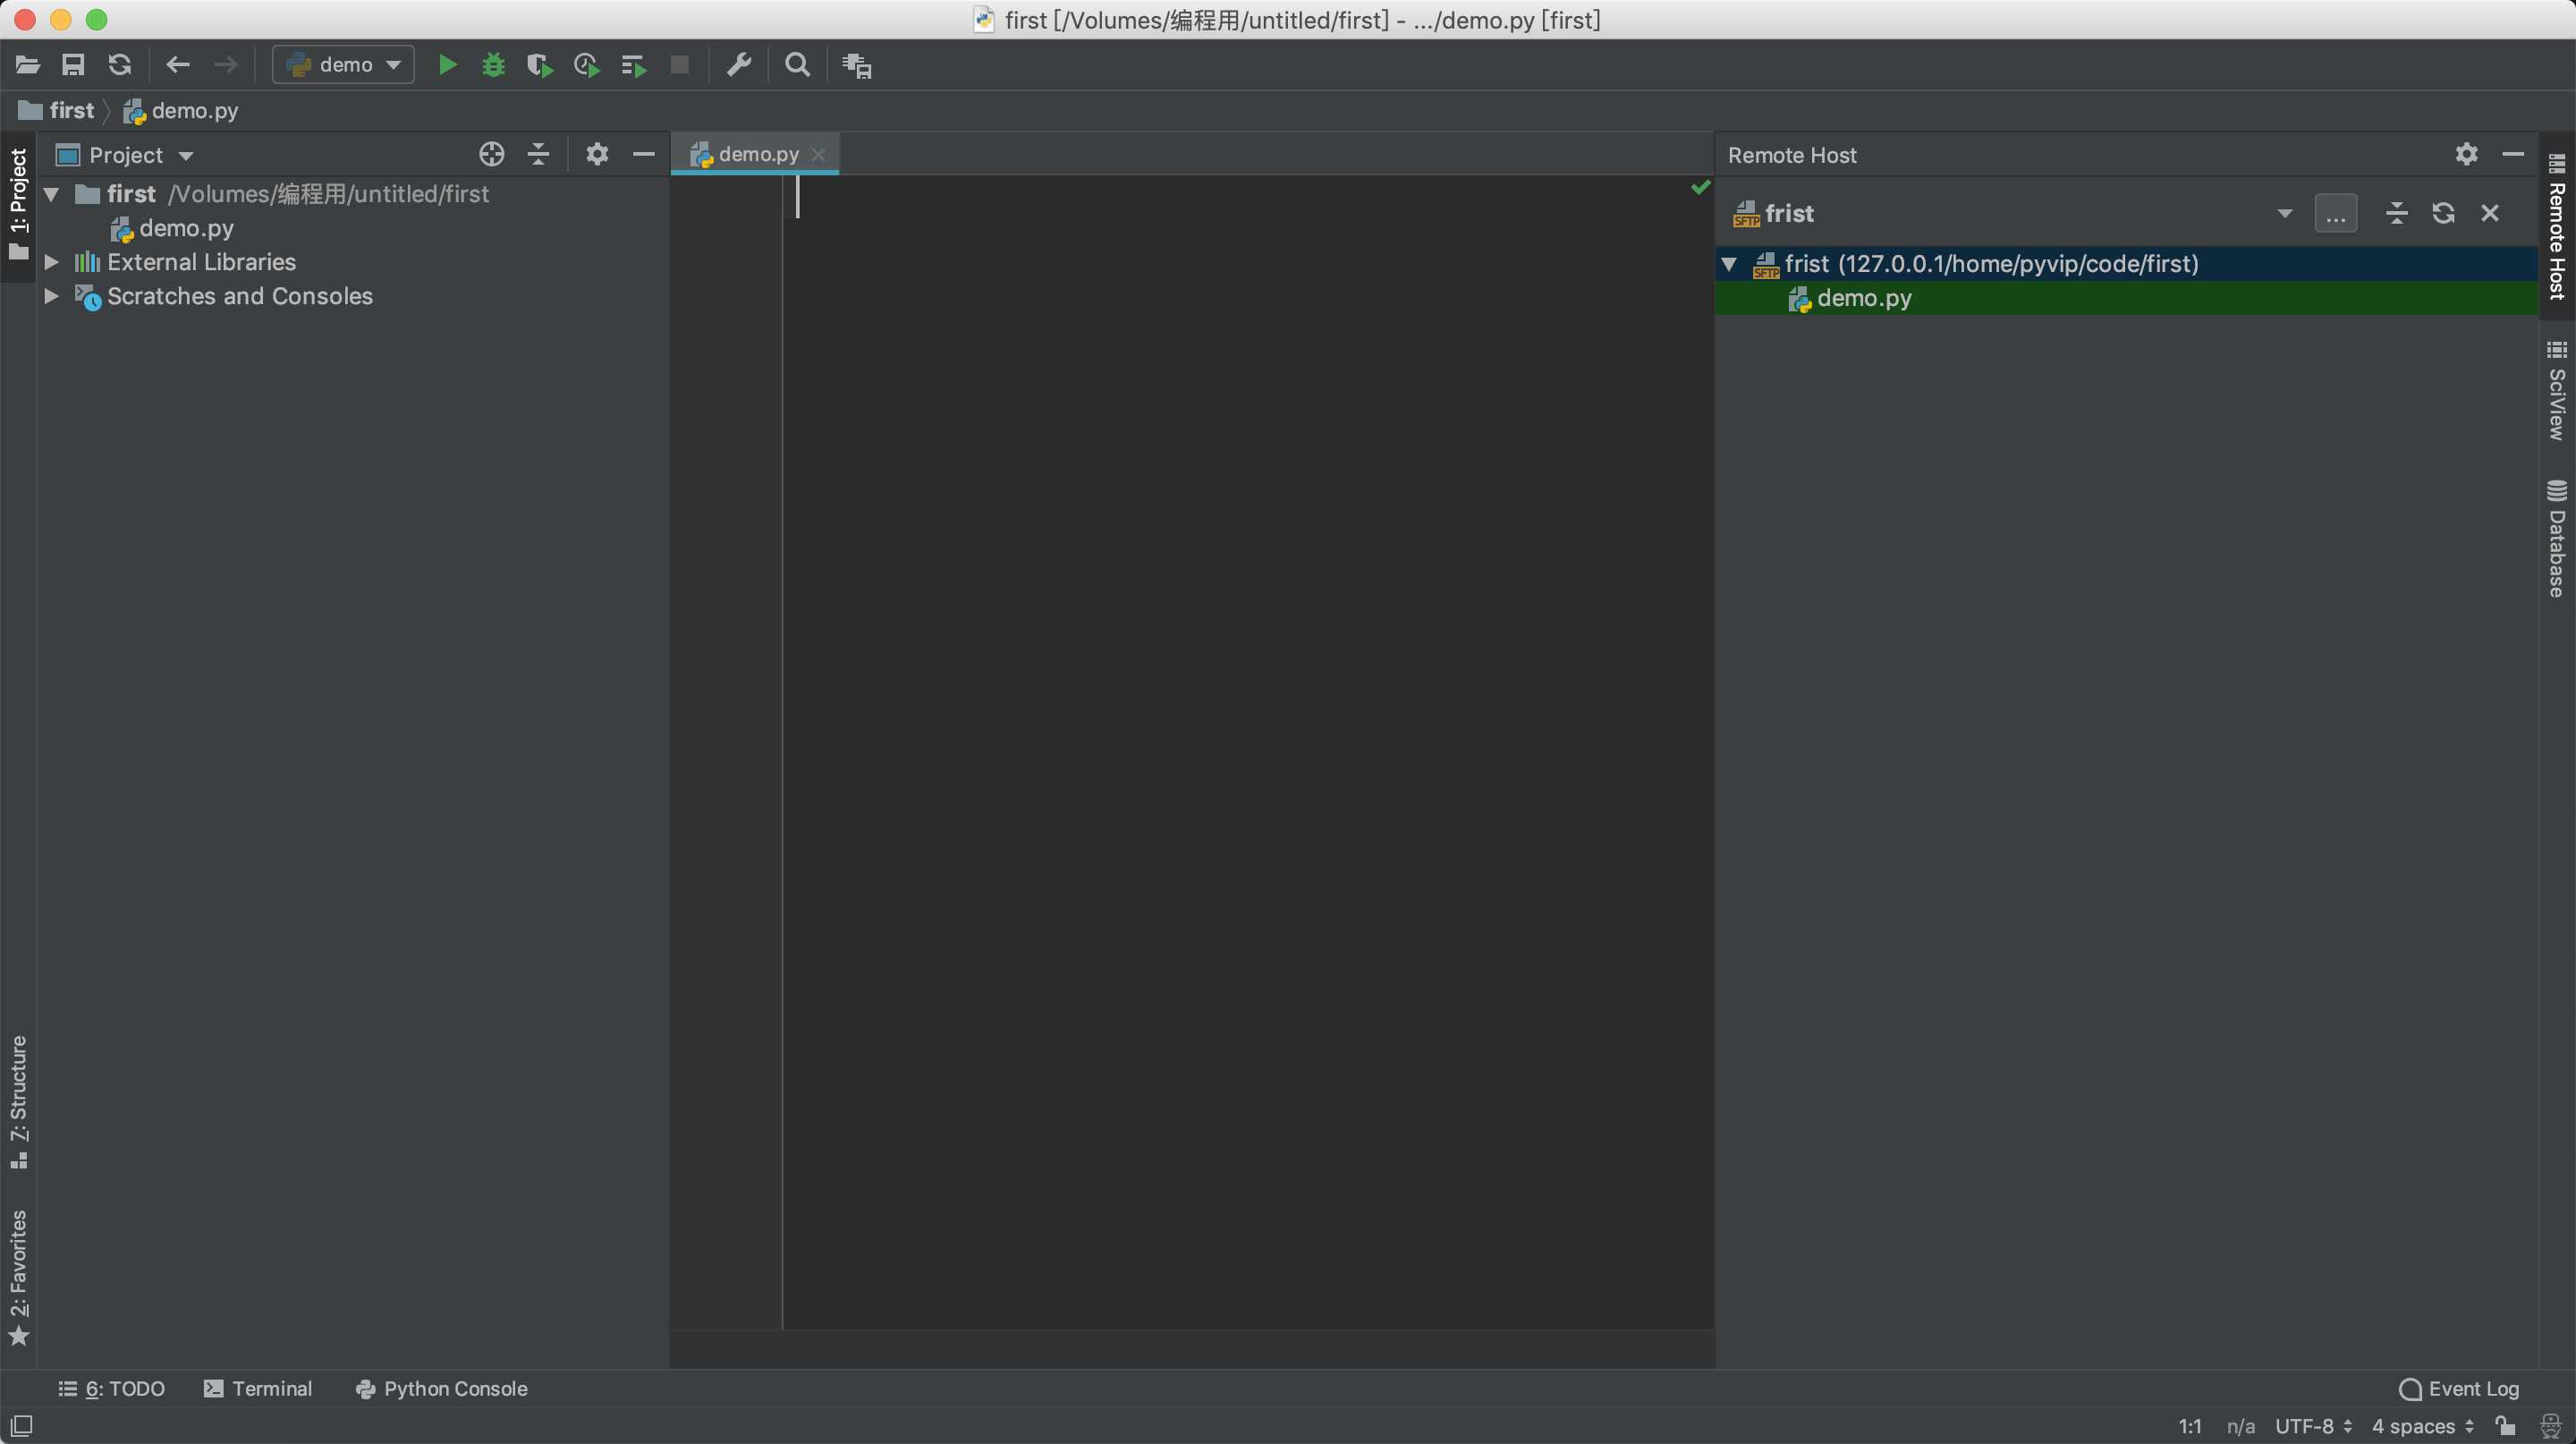2576x1444 pixels.
Task: Click the Coverage run icon
Action: click(x=539, y=65)
